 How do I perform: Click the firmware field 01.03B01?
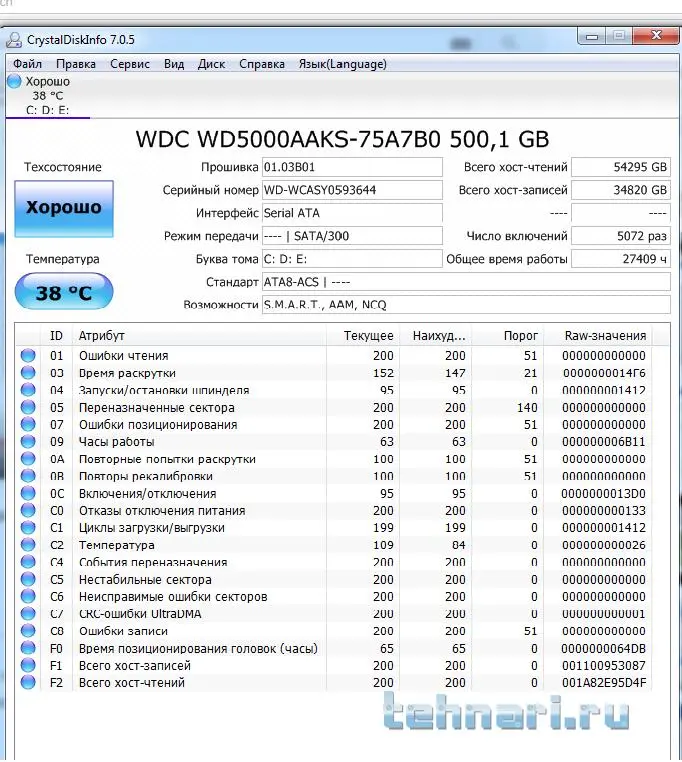[352, 167]
